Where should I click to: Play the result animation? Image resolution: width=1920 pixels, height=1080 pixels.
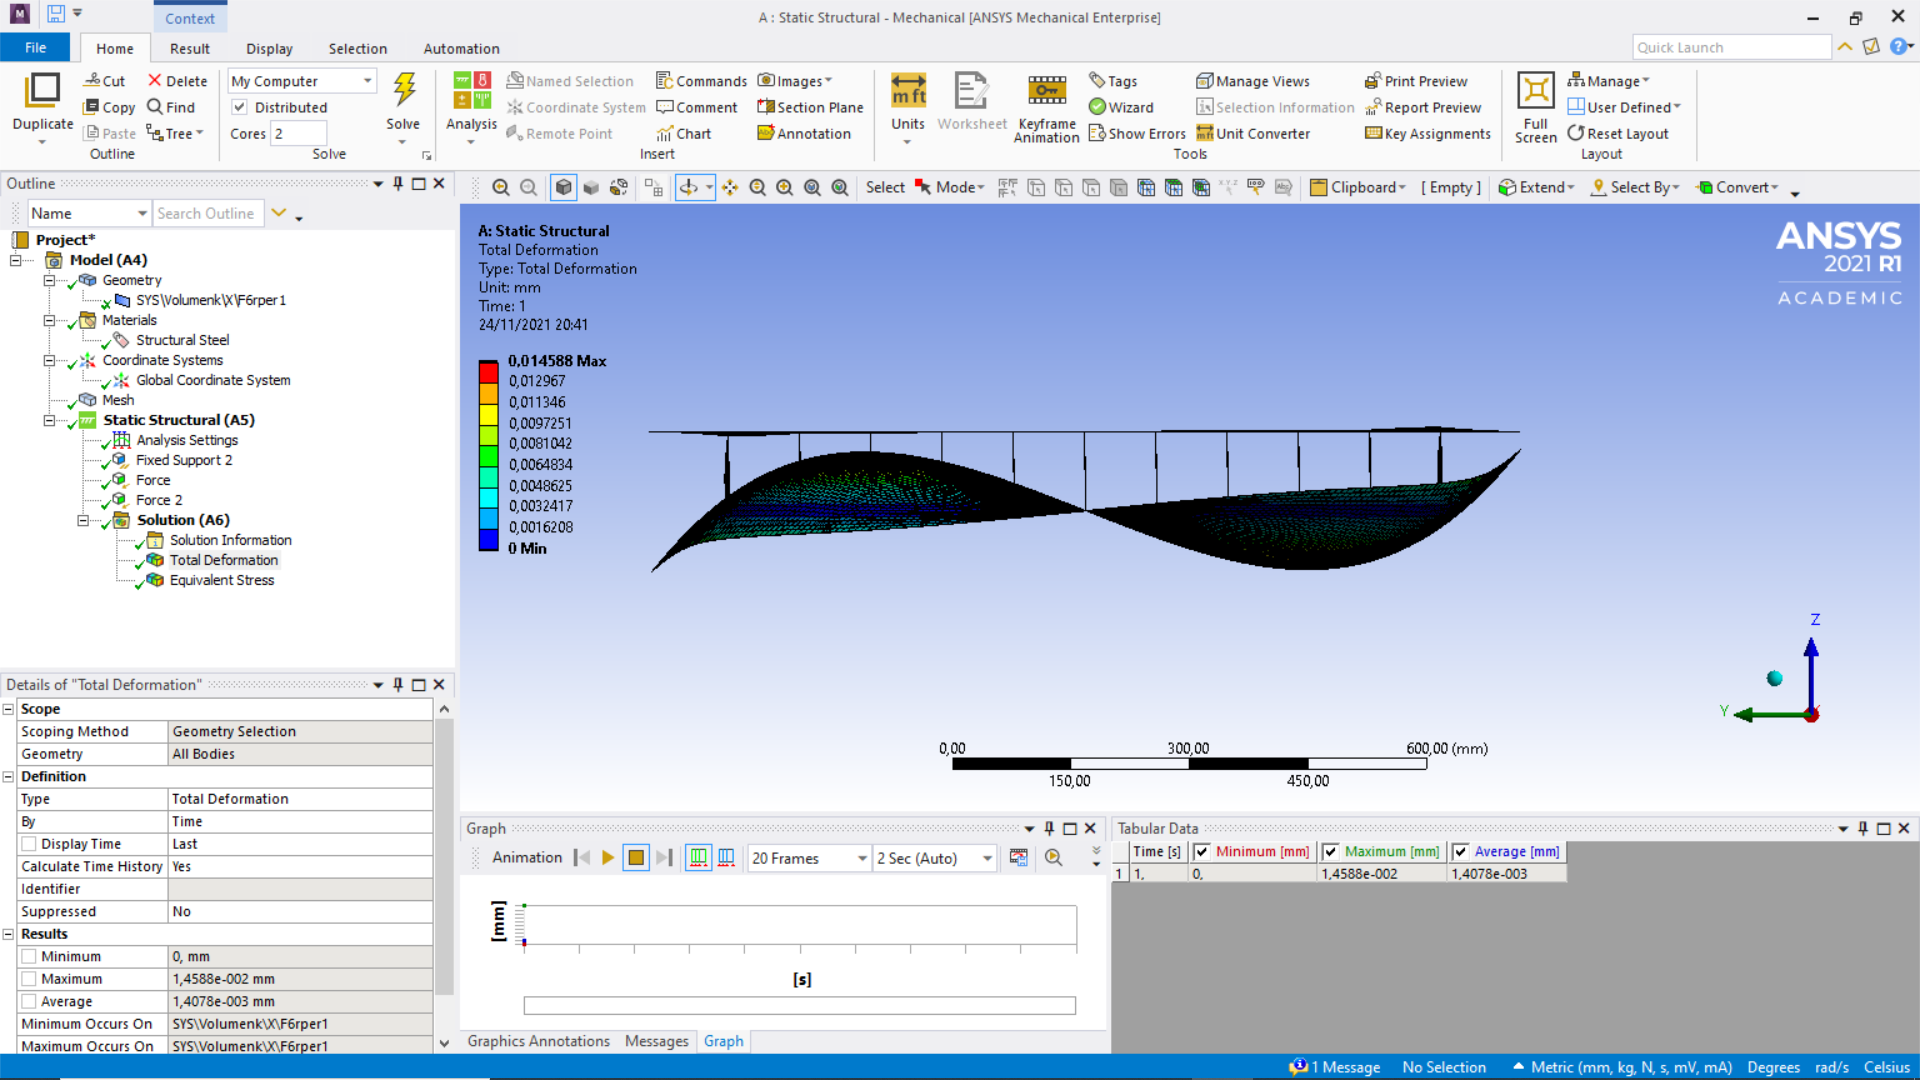point(608,858)
